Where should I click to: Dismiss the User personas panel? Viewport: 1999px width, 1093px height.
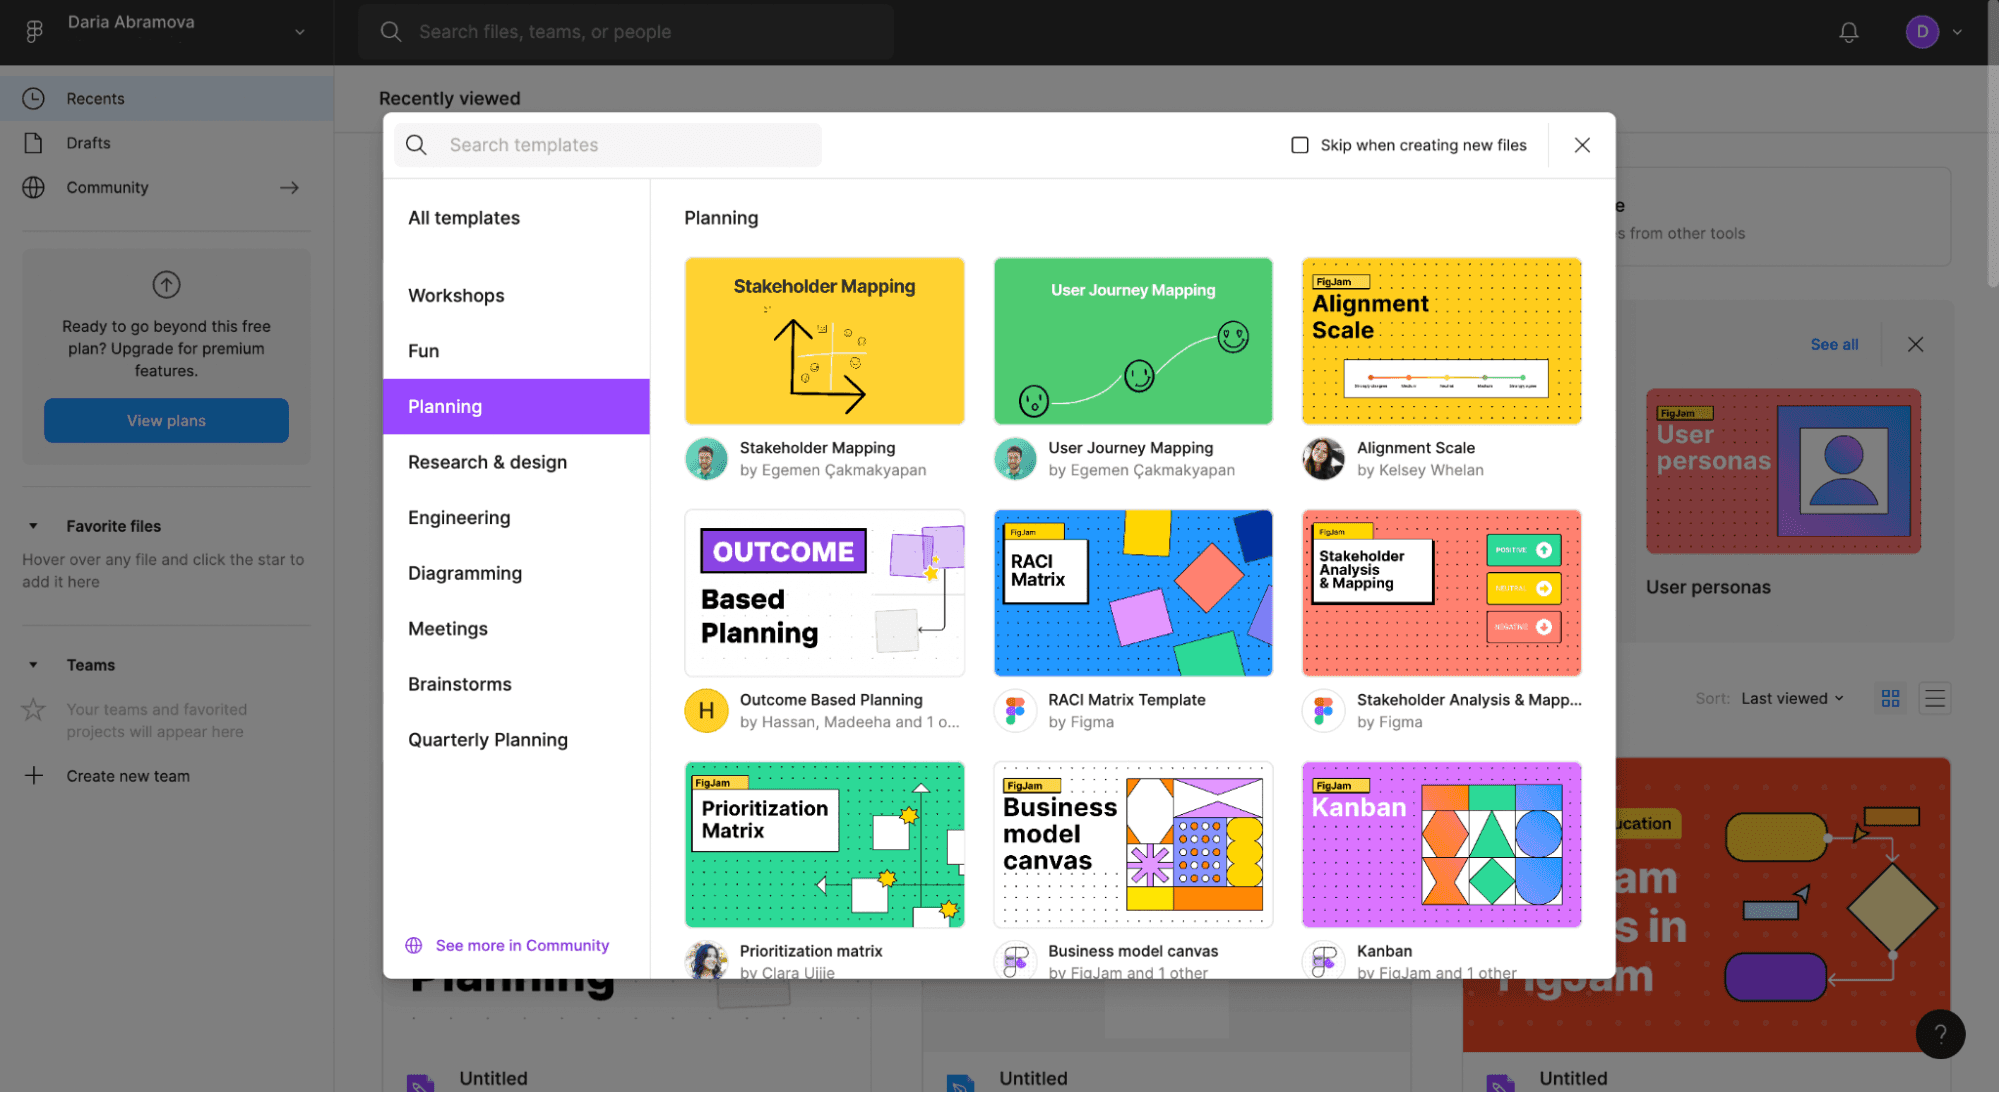[1914, 344]
